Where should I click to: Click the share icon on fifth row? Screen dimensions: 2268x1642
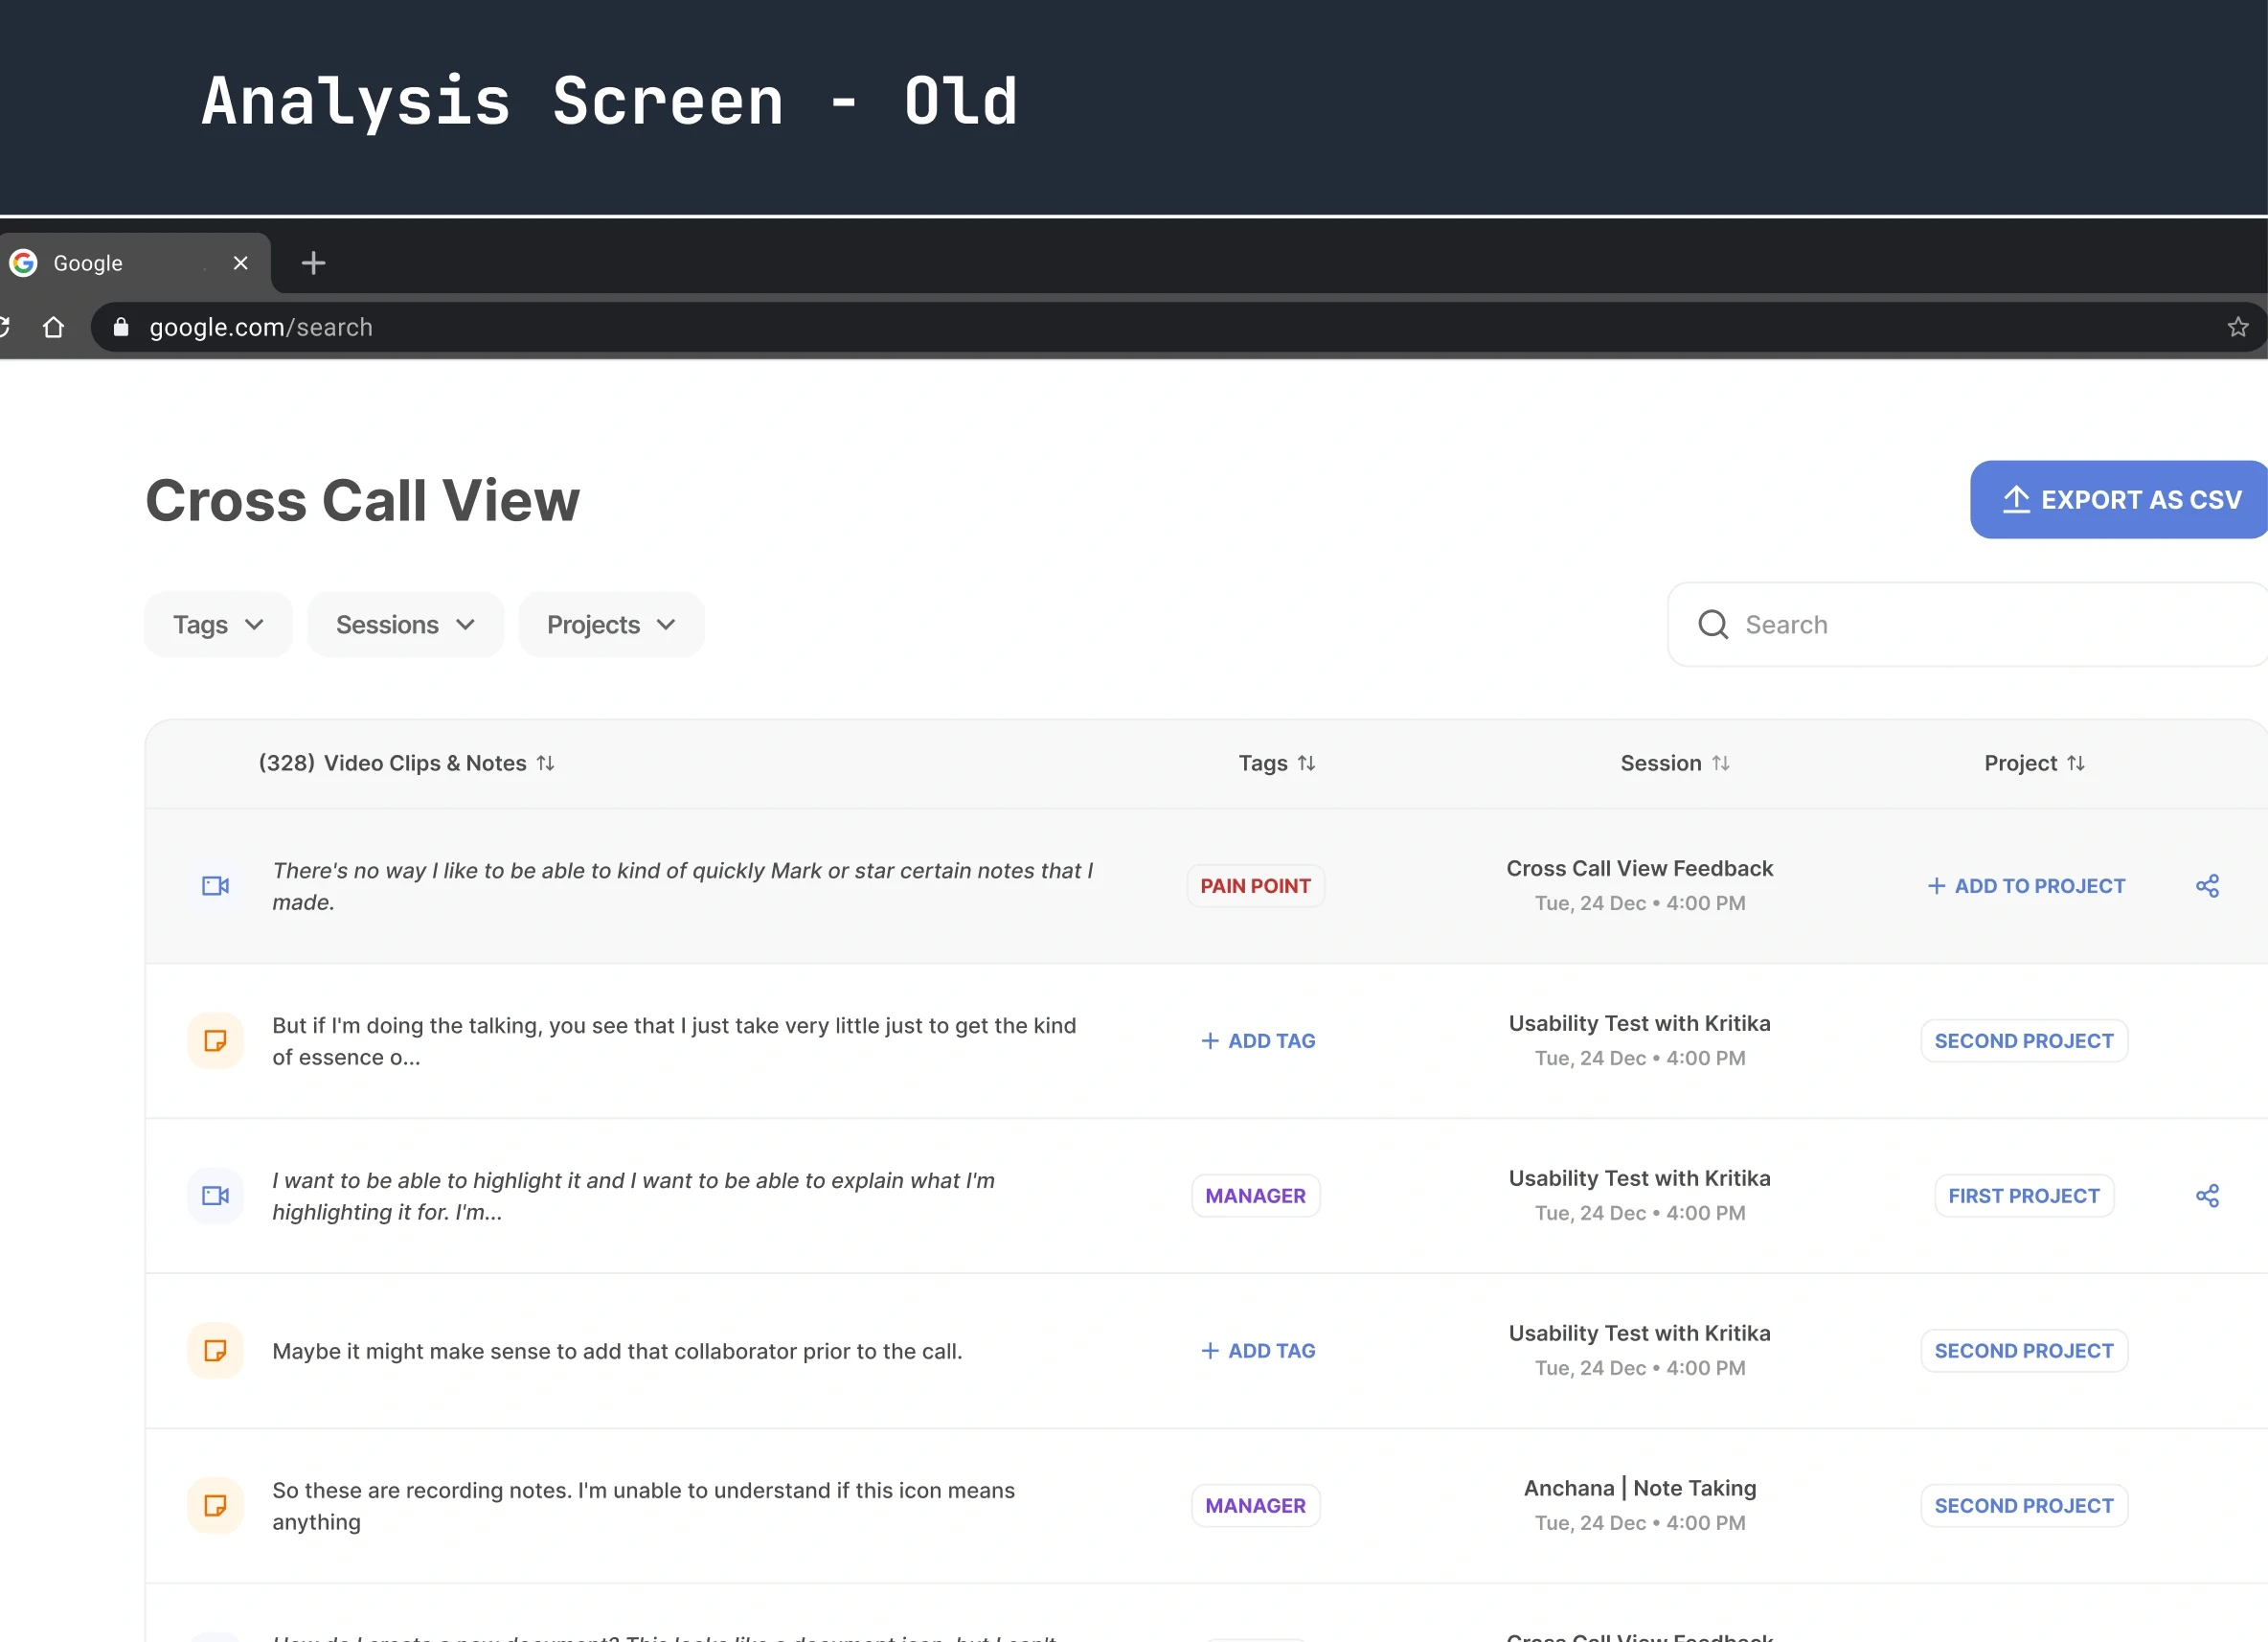pos(2208,1505)
